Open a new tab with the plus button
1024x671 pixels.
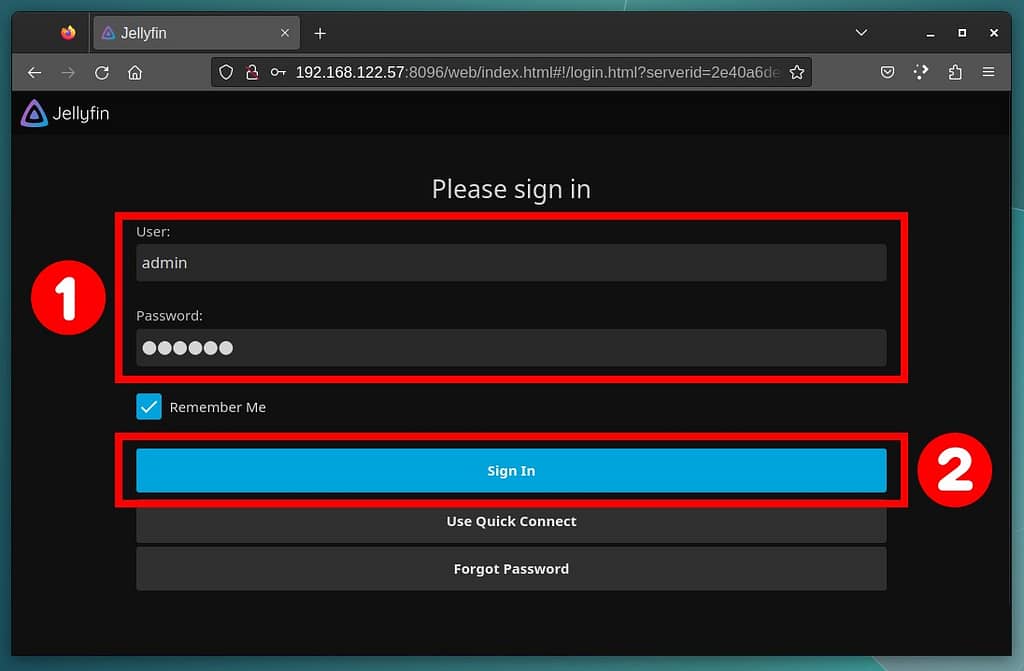(x=320, y=33)
